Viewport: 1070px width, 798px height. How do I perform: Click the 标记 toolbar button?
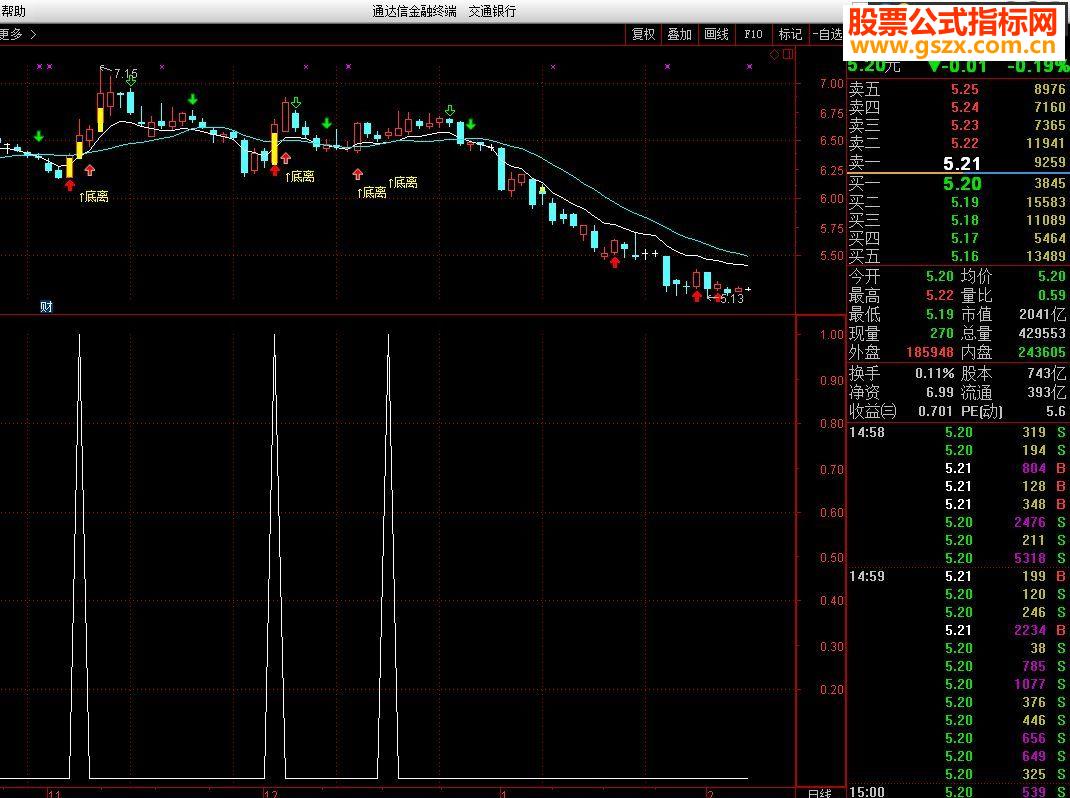790,34
